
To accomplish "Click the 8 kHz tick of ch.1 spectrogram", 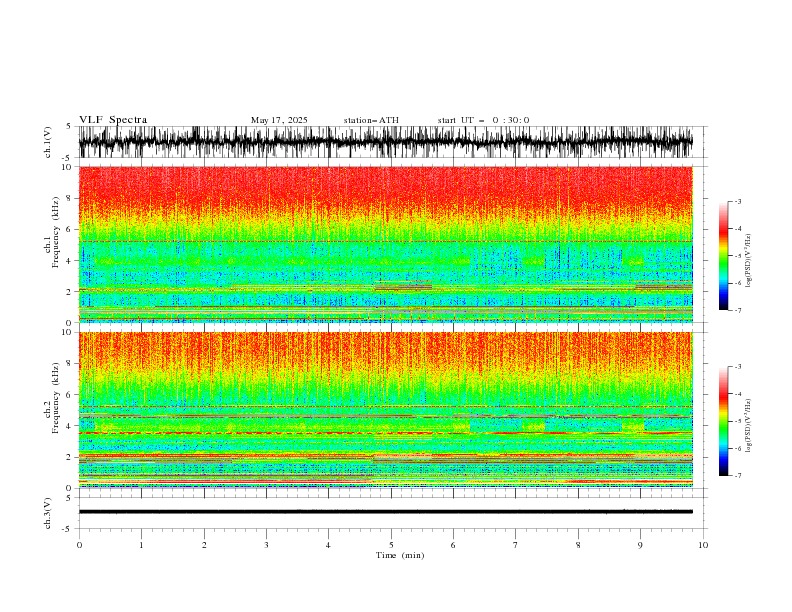I will [x=70, y=198].
